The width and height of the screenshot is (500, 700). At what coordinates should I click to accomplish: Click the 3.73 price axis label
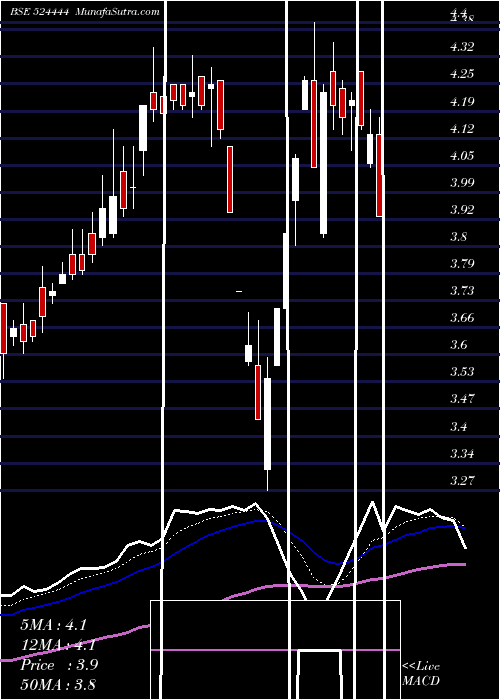click(x=462, y=291)
